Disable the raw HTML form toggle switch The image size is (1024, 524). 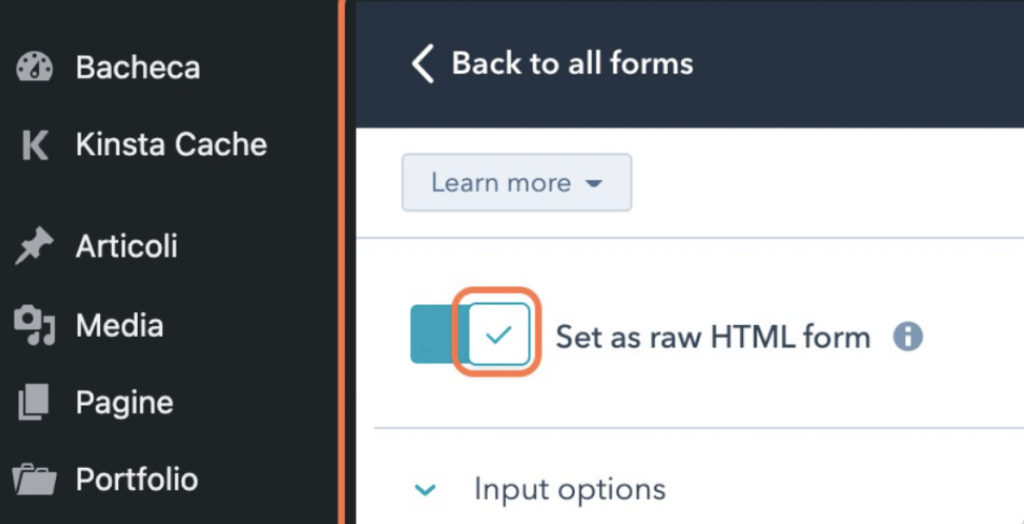point(470,334)
